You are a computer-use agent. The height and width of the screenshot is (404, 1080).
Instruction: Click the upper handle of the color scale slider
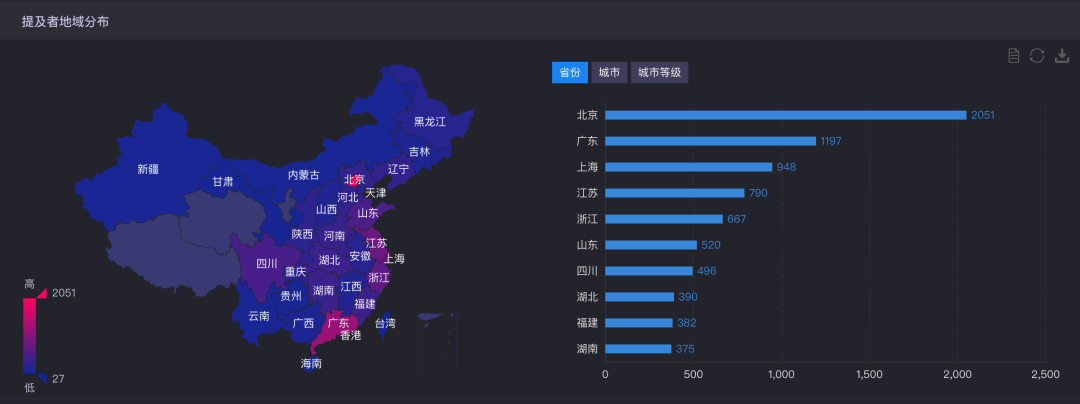click(x=41, y=293)
